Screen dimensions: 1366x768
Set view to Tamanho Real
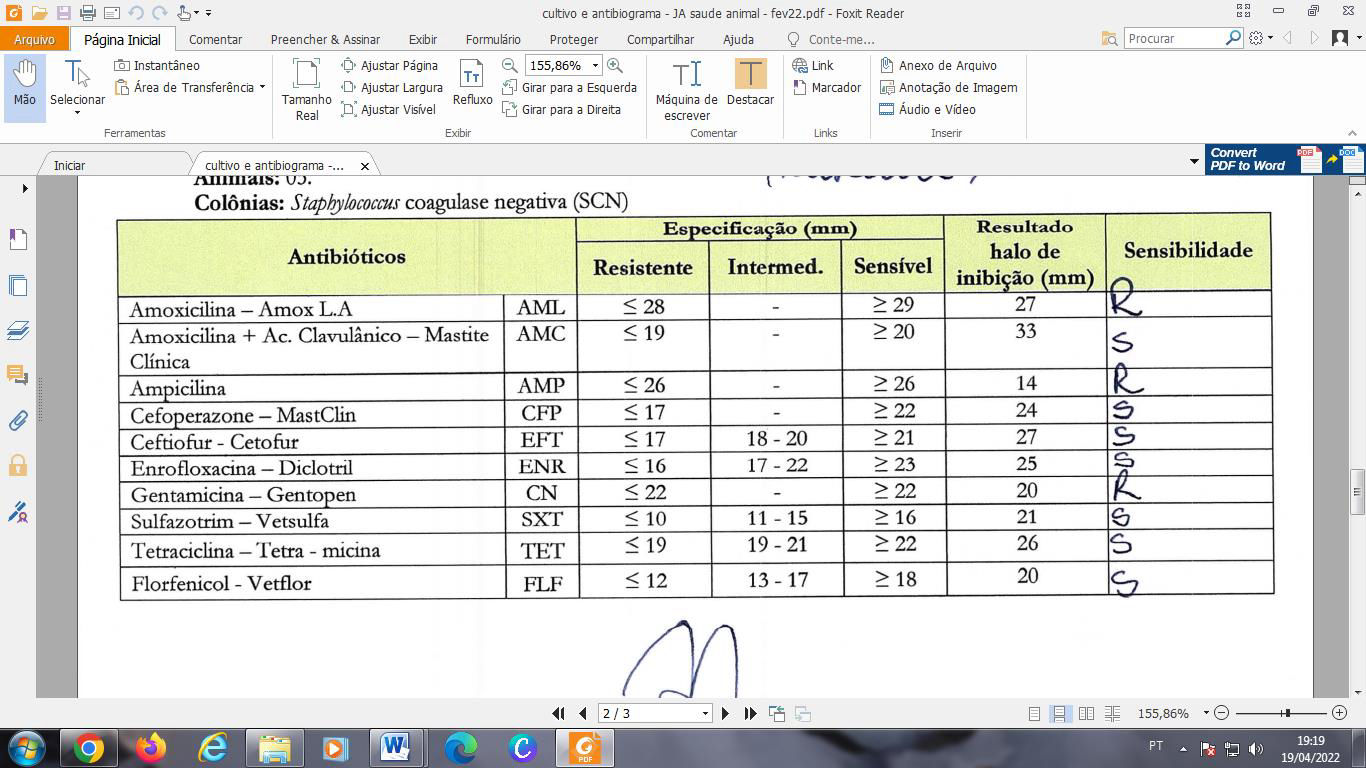pos(307,89)
